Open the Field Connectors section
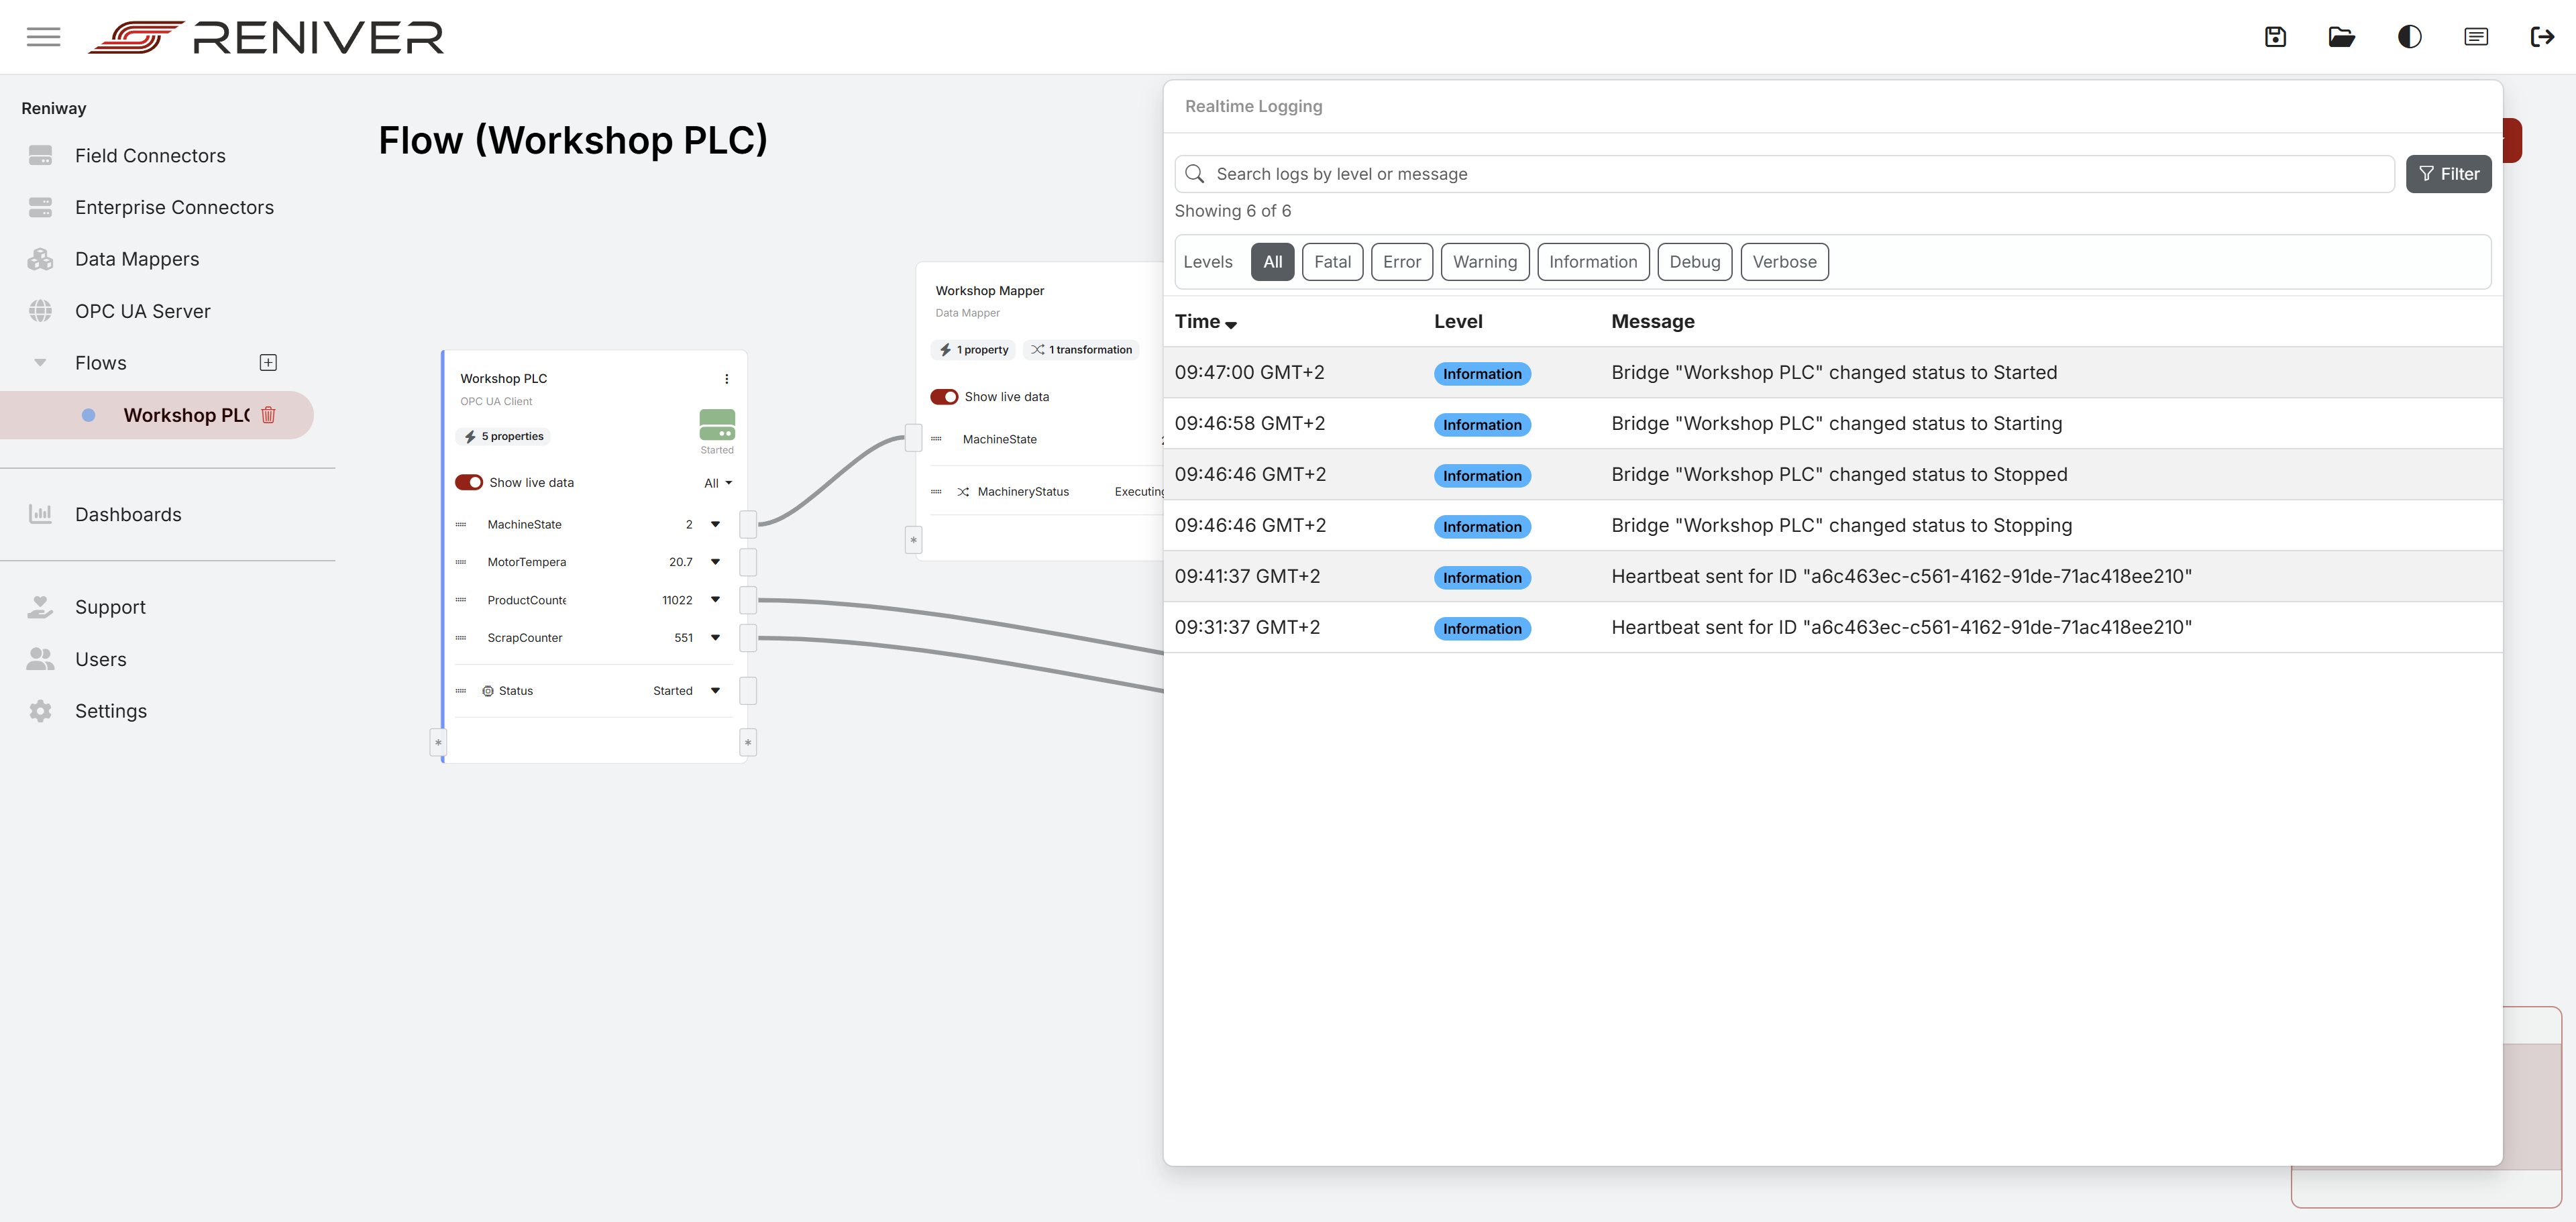The width and height of the screenshot is (2576, 1222). coord(149,155)
